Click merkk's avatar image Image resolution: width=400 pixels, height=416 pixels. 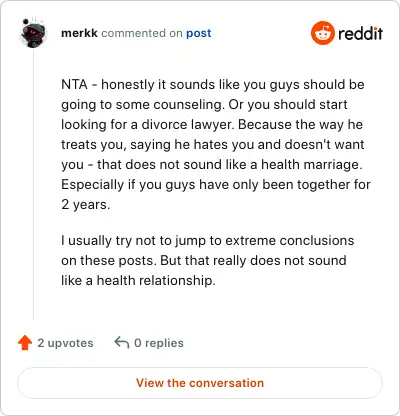pyautogui.click(x=33, y=33)
